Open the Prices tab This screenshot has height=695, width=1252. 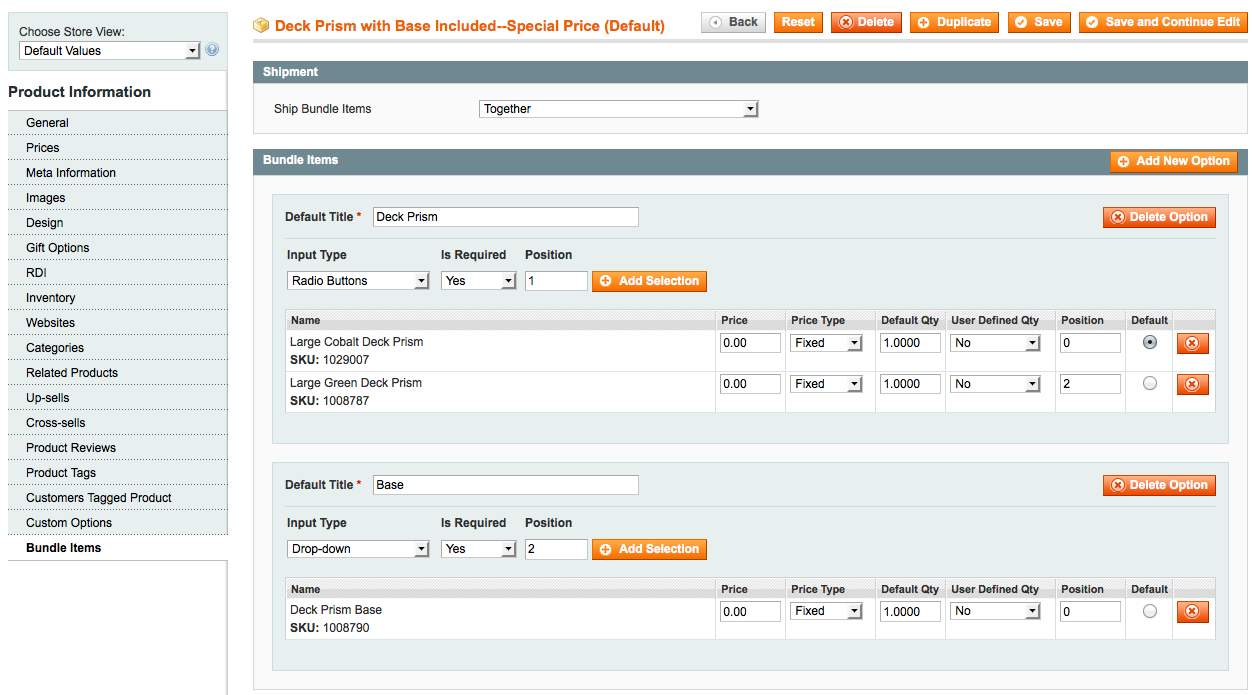(118, 148)
